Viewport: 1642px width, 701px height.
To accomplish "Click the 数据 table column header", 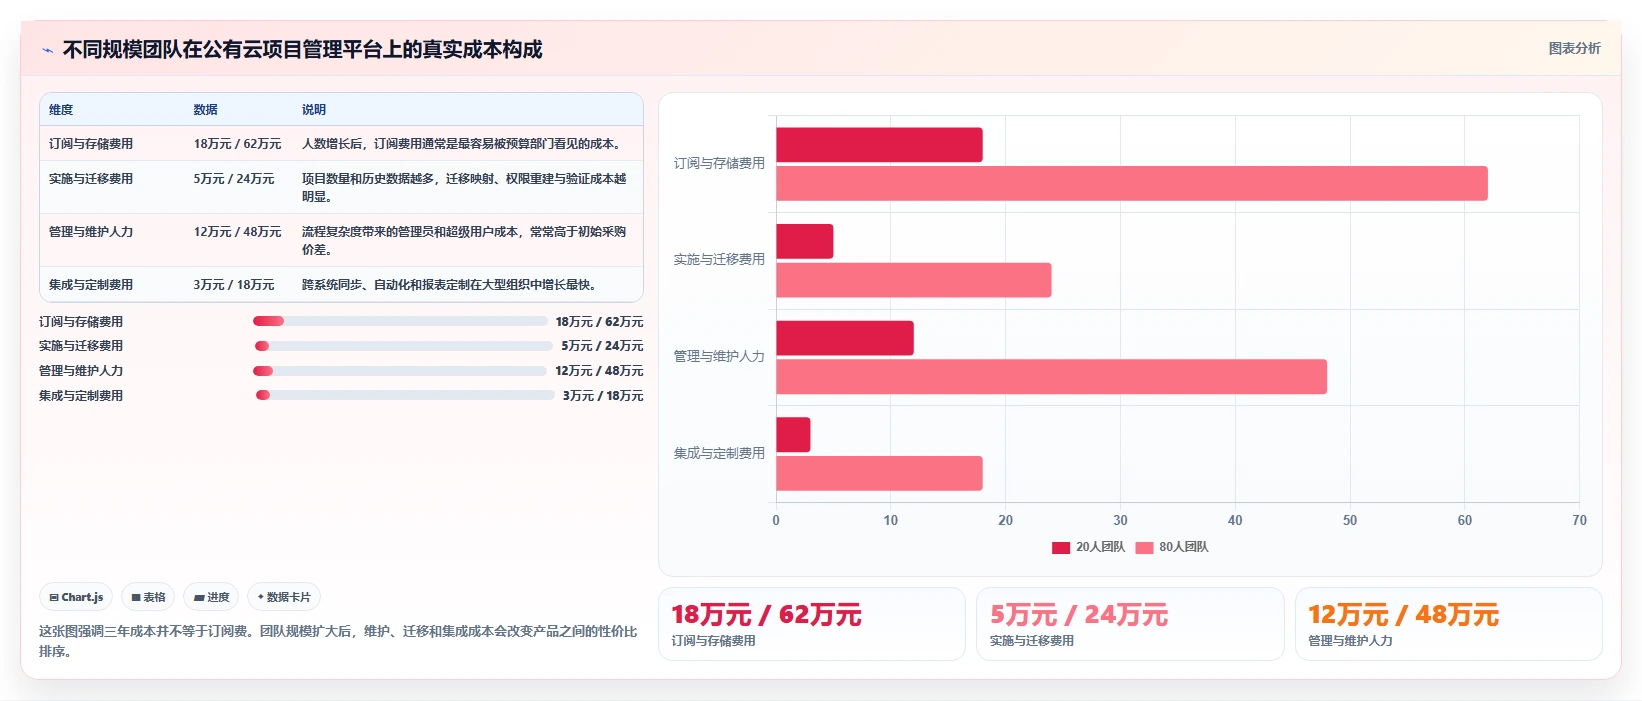I will pyautogui.click(x=205, y=110).
